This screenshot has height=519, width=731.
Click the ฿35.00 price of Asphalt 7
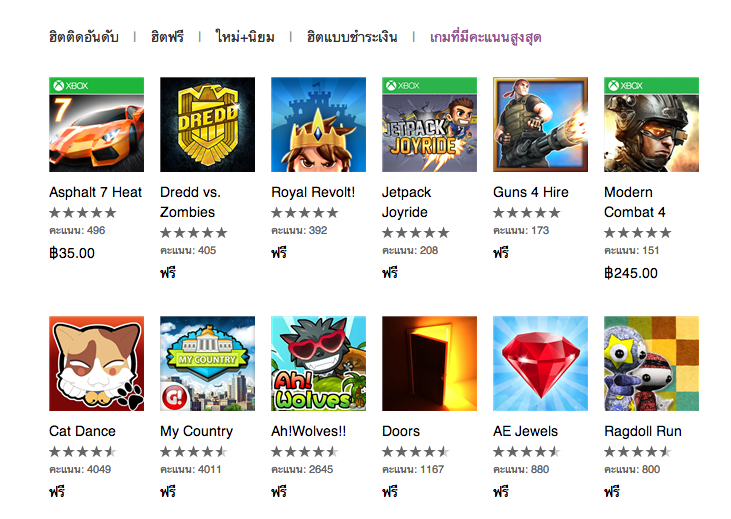[x=72, y=253]
